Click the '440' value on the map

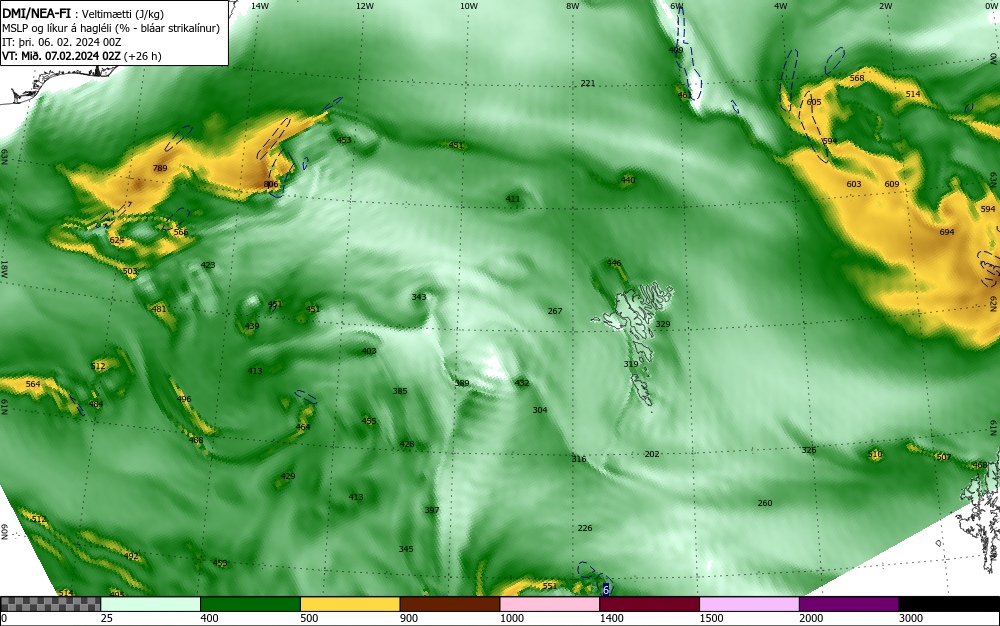pyautogui.click(x=628, y=180)
